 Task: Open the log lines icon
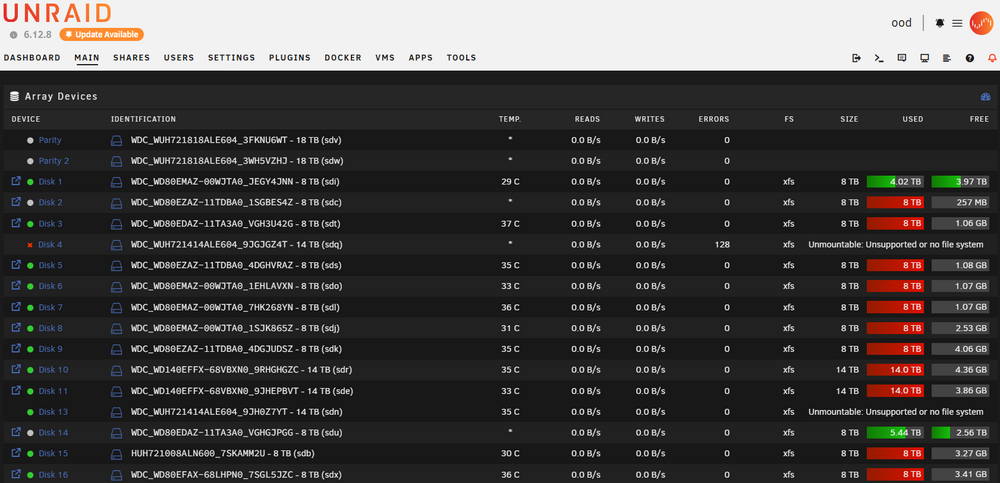click(947, 58)
